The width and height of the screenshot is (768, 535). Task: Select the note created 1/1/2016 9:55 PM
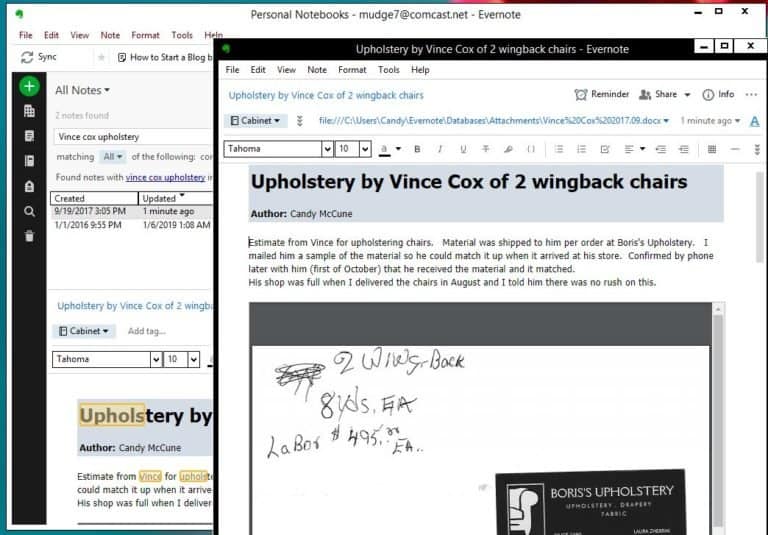132,225
